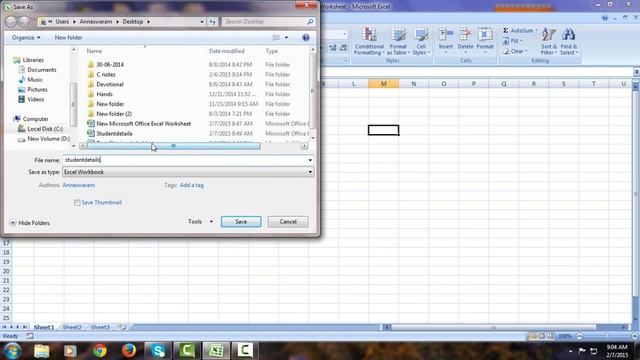Open the media player taskbar icon
The image size is (640, 360).
point(70,351)
